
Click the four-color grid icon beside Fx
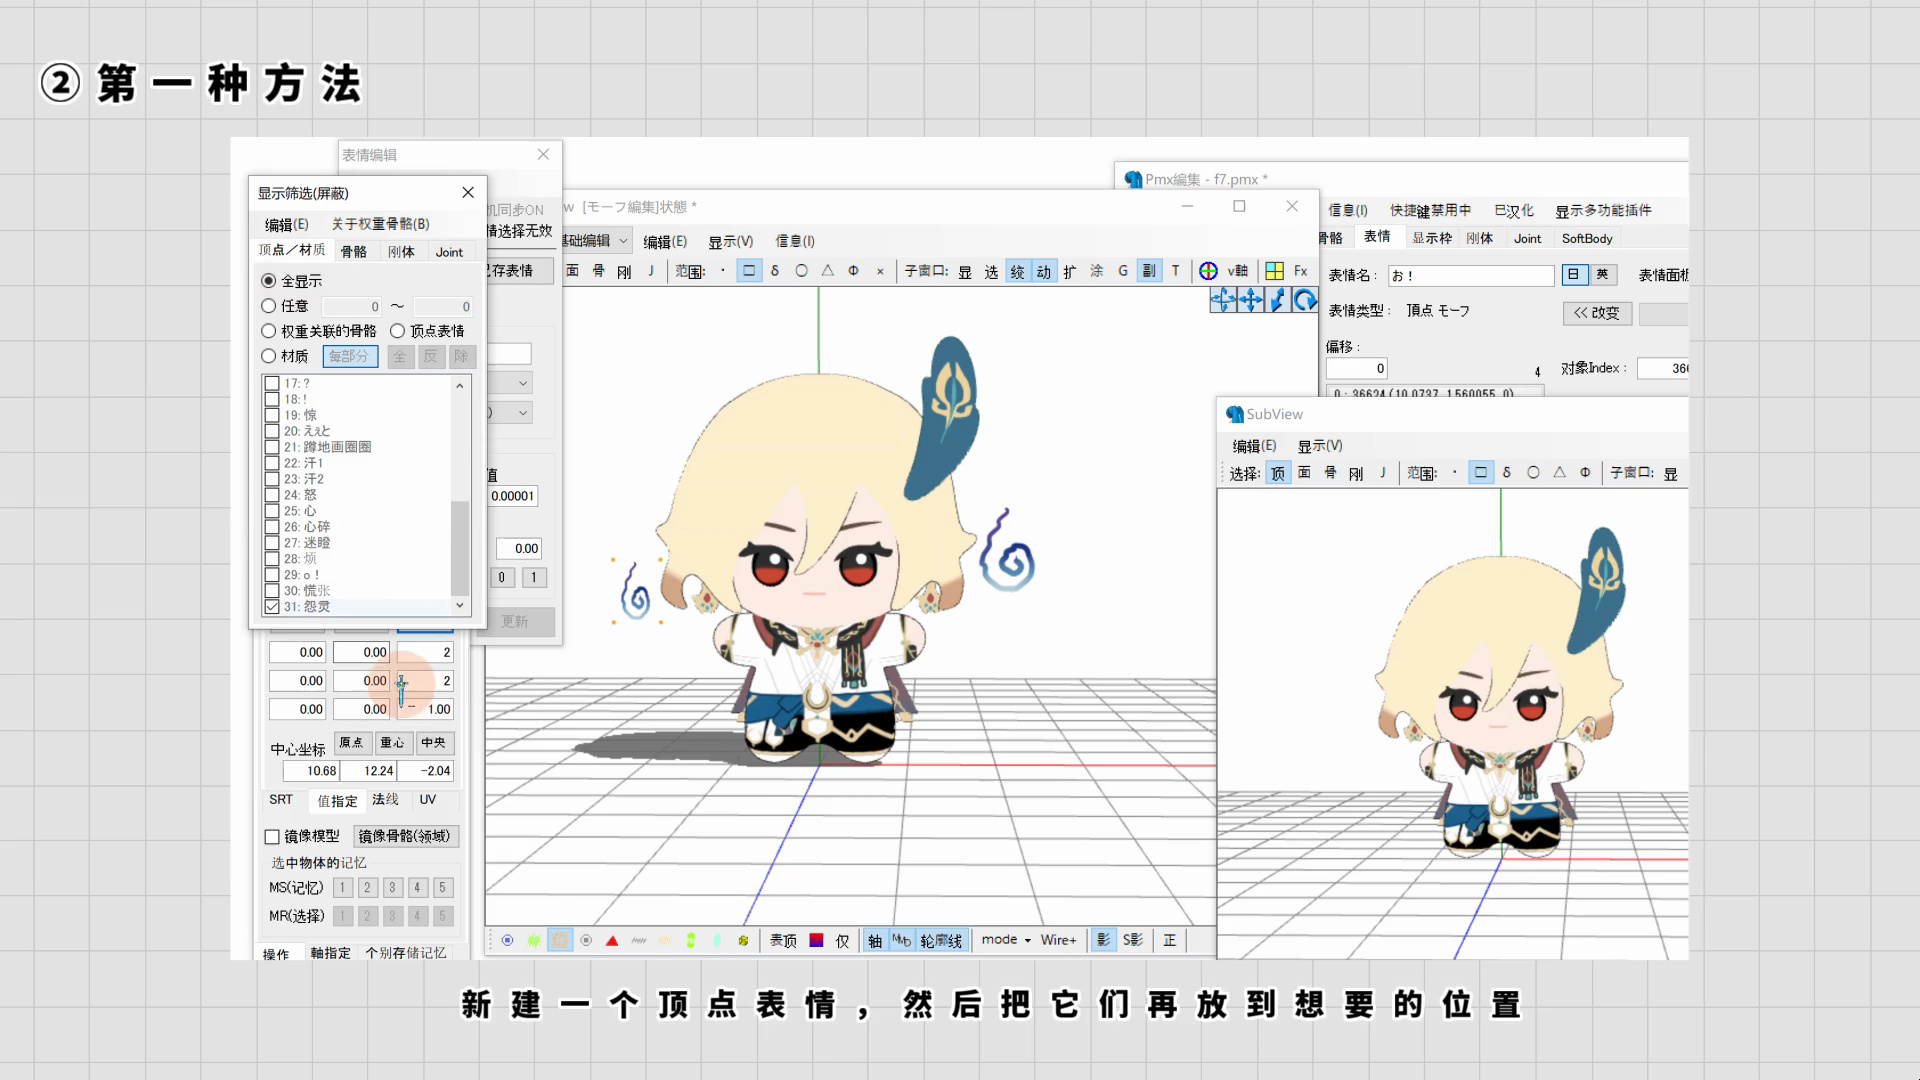(x=1274, y=271)
